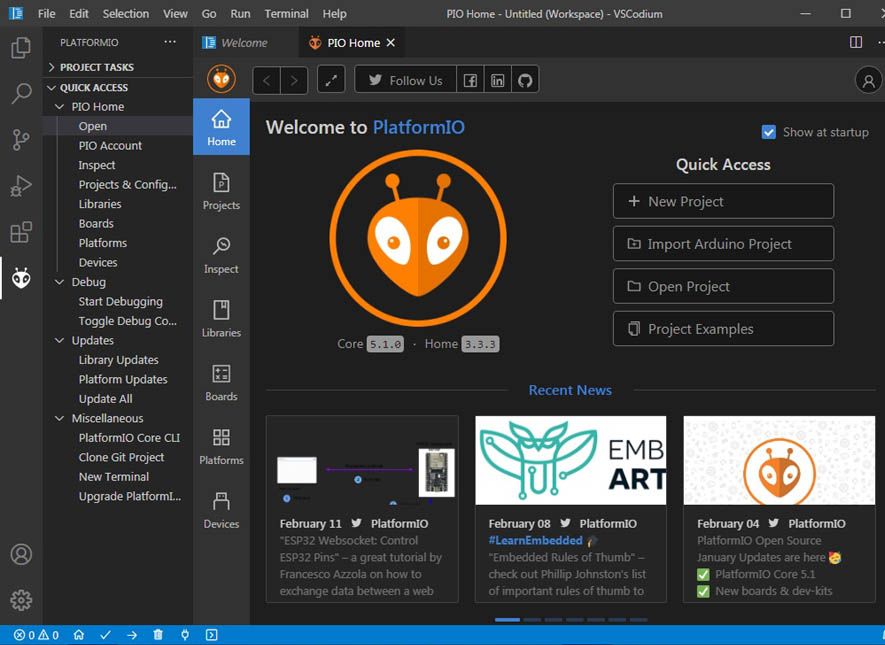Viewport: 885px width, 645px height.
Task: Click the Open Project button
Action: [723, 286]
